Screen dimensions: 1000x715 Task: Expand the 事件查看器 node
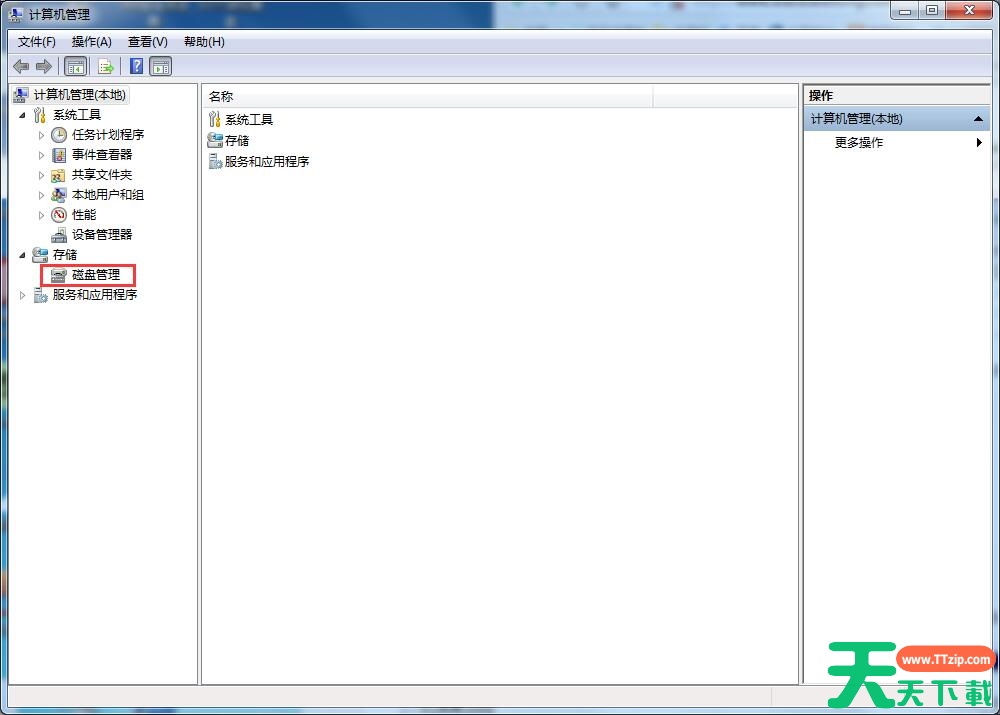coord(41,155)
